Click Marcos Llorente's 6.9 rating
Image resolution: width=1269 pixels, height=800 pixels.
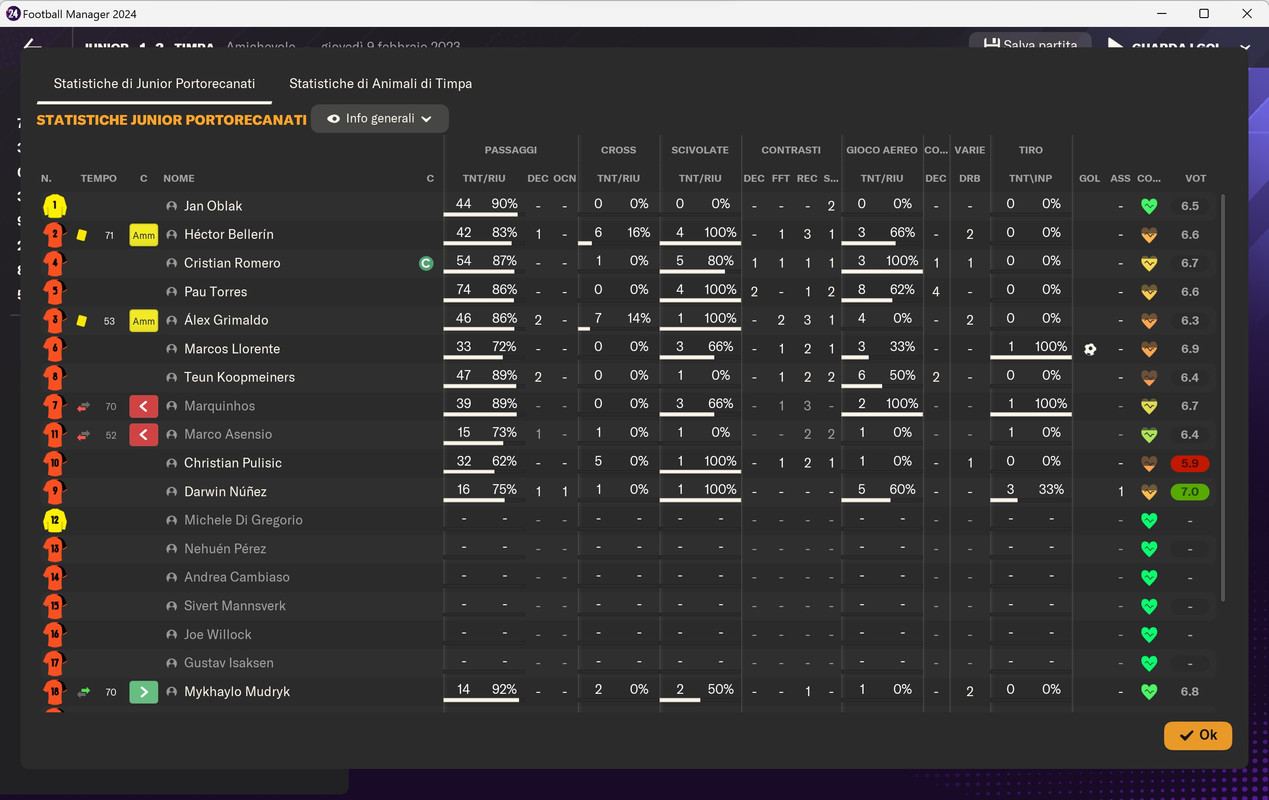[1190, 349]
